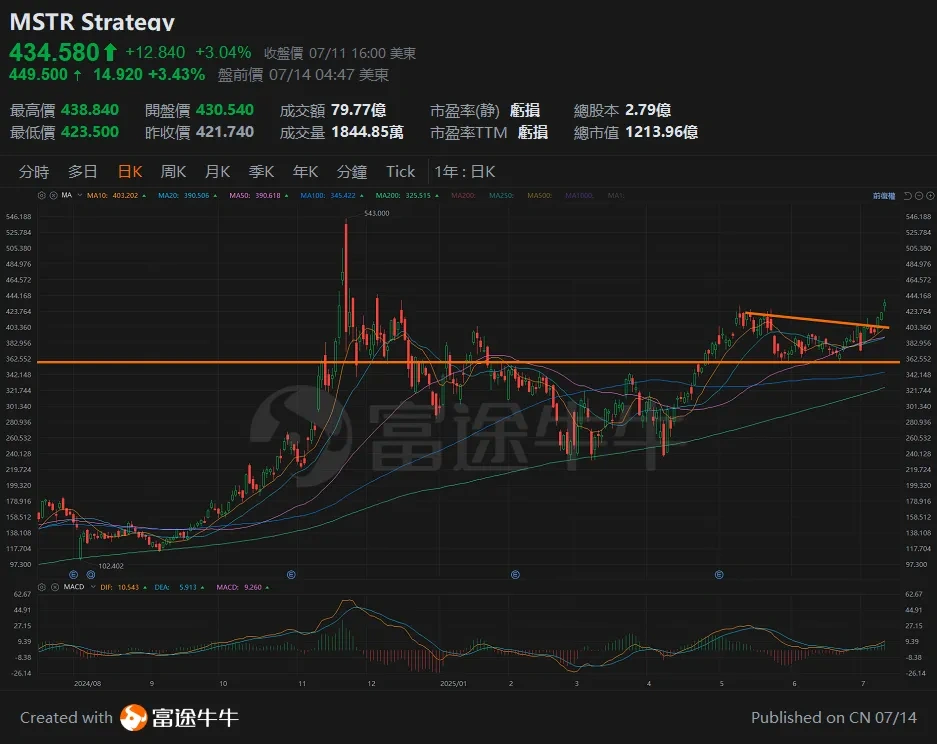Open the 前復權 price adjustment selector
Viewport: 937px width, 744px height.
click(x=884, y=196)
